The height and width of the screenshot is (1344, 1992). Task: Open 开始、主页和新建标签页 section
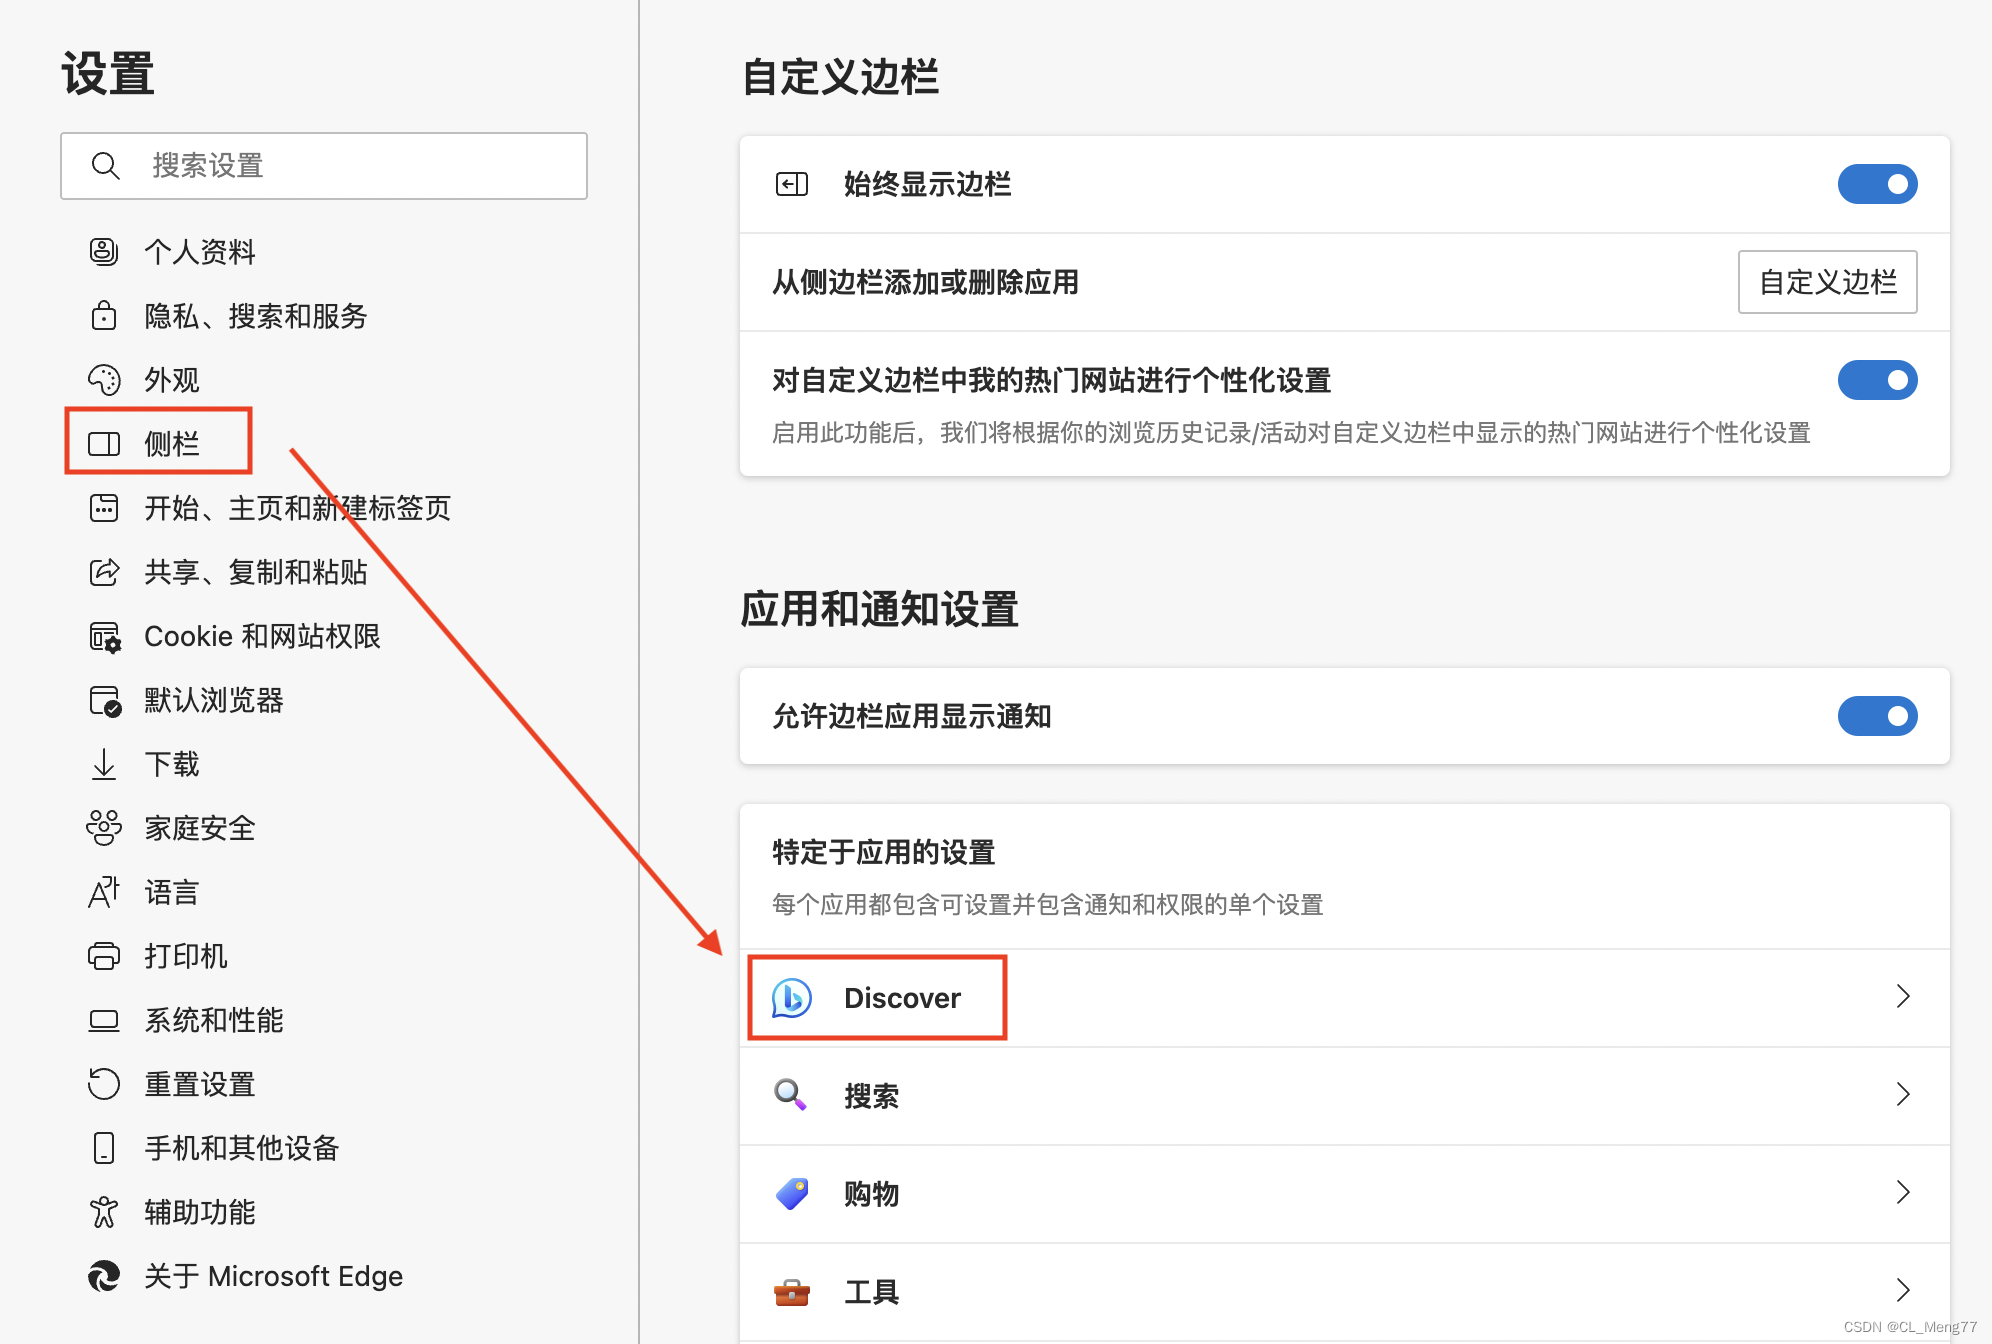[x=298, y=508]
